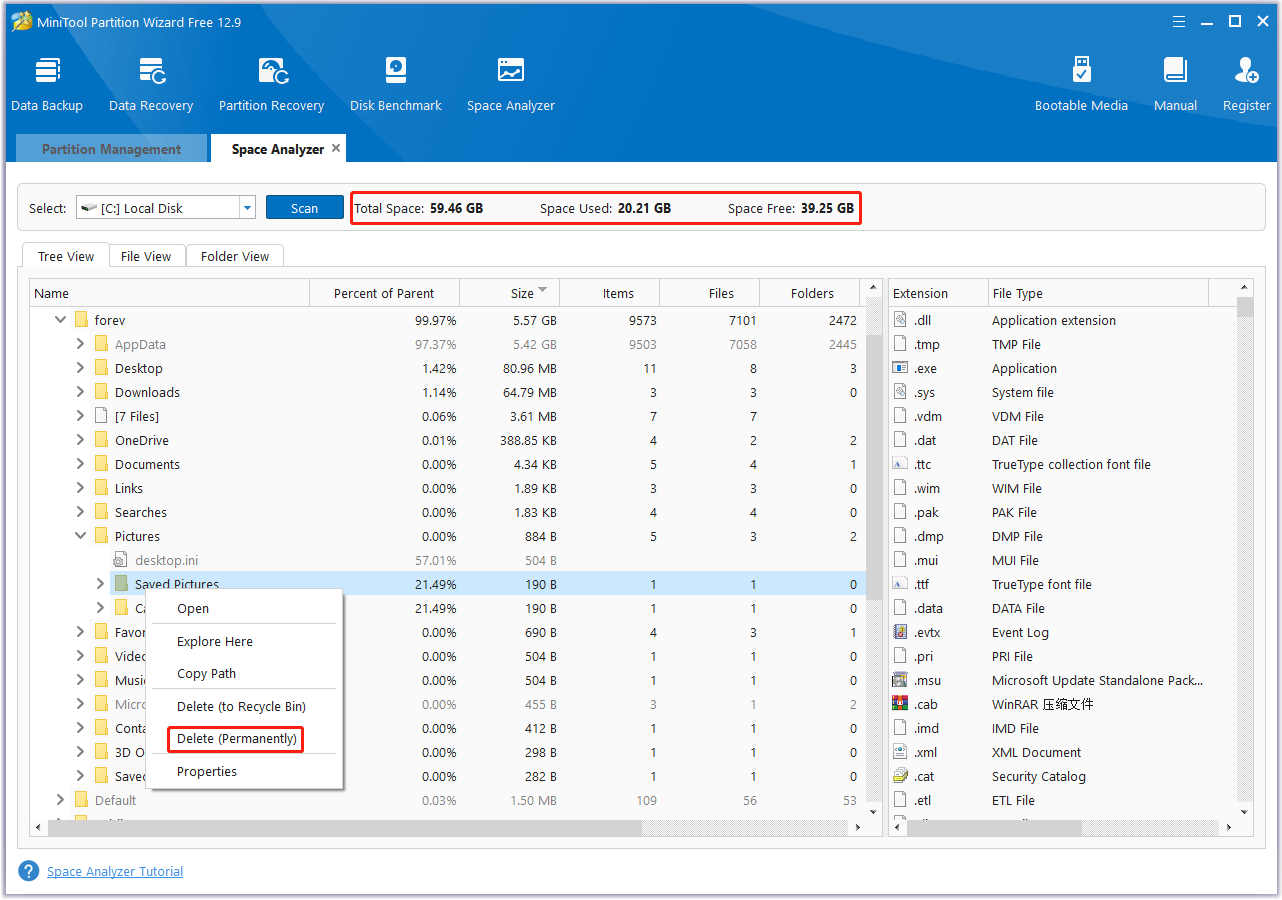Open the hamburger menu in title bar

[1179, 21]
